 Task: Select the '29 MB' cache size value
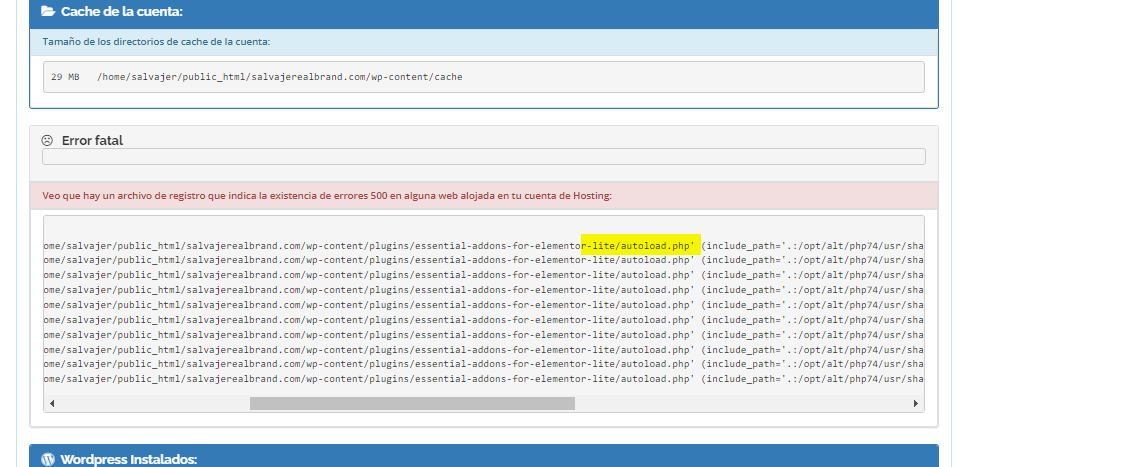(x=66, y=76)
